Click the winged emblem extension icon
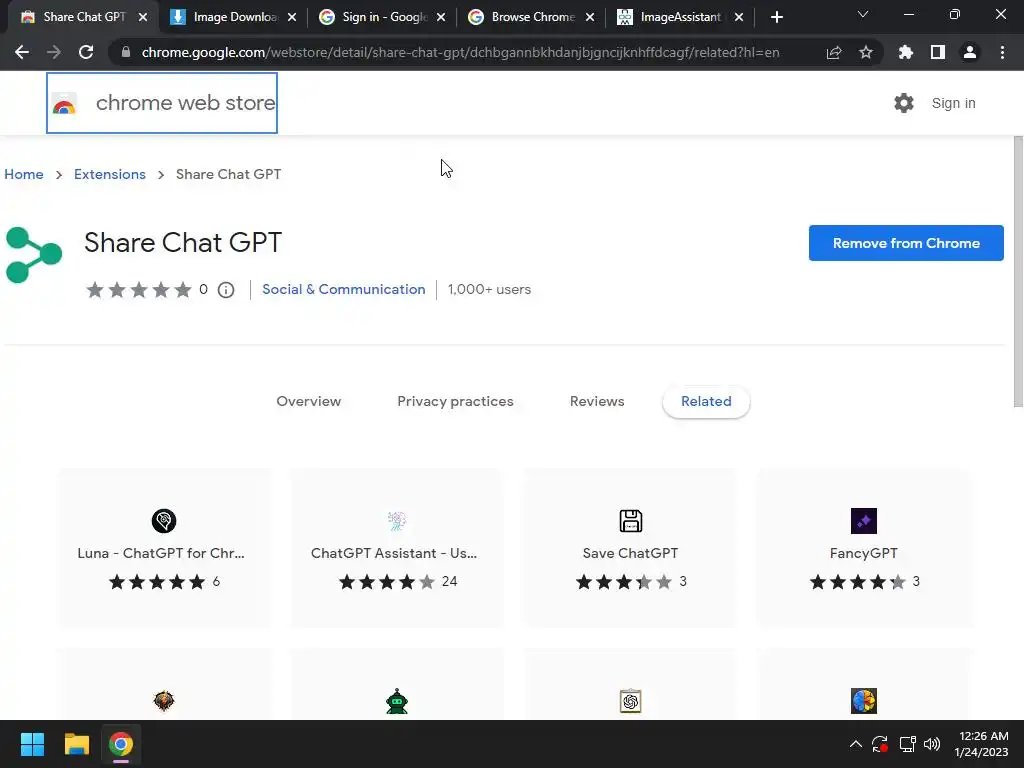Viewport: 1024px width, 768px height. tap(164, 701)
